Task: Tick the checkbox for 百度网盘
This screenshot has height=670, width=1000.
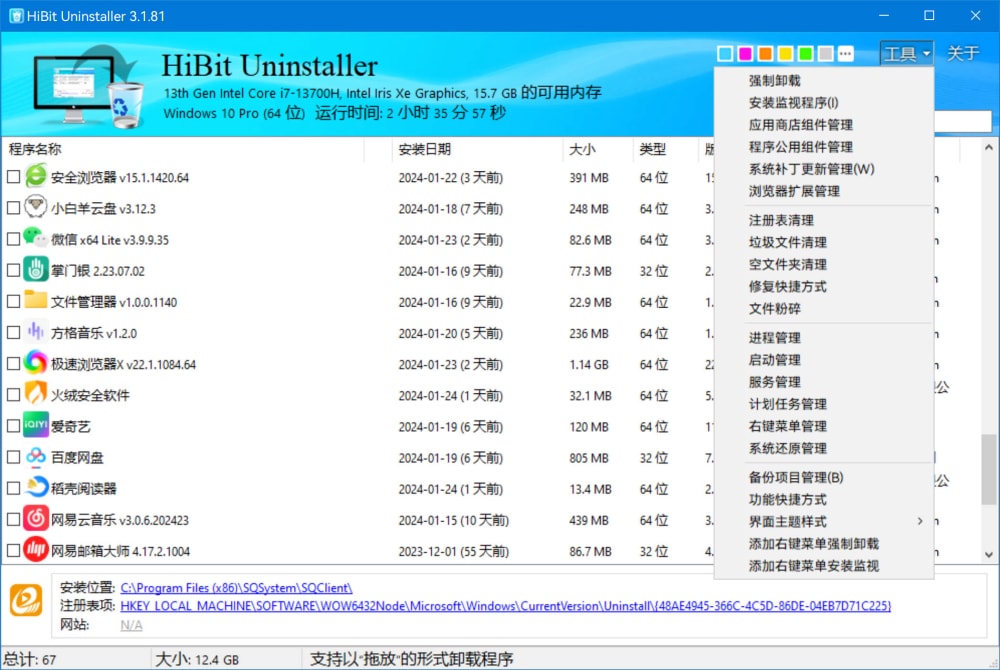Action: click(x=13, y=457)
